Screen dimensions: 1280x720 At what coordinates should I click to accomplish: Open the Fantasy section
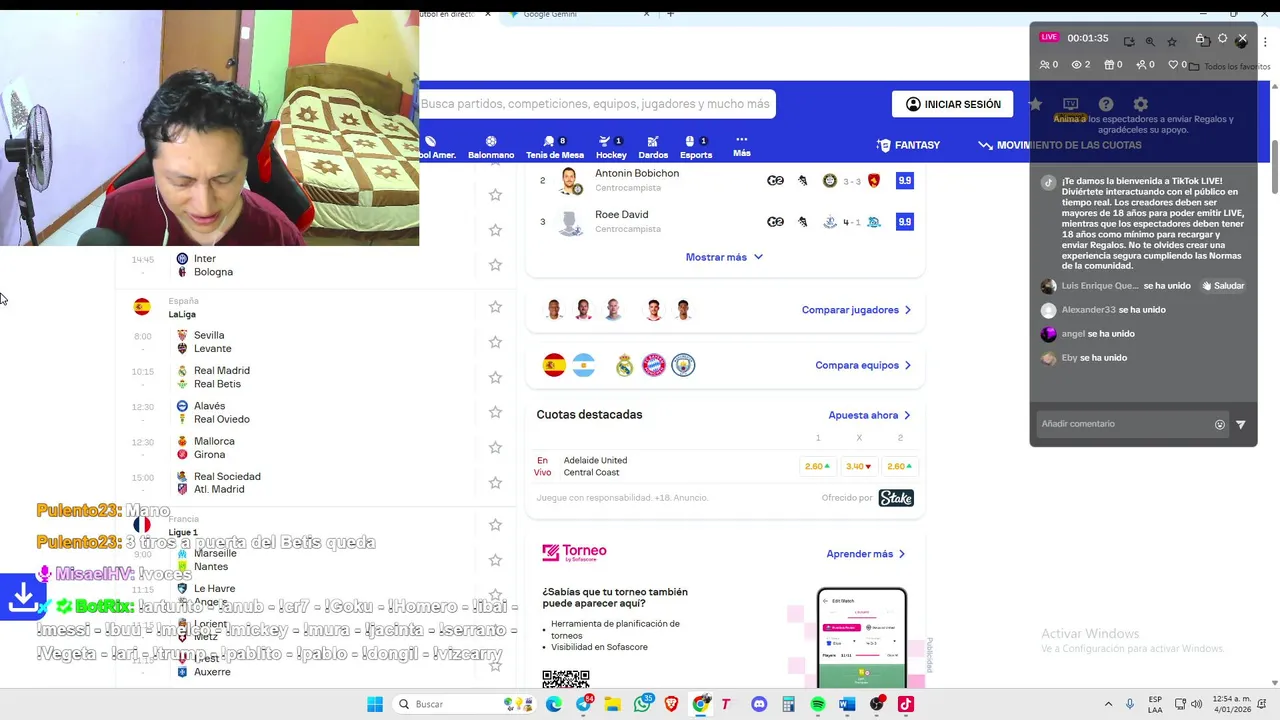coord(908,145)
